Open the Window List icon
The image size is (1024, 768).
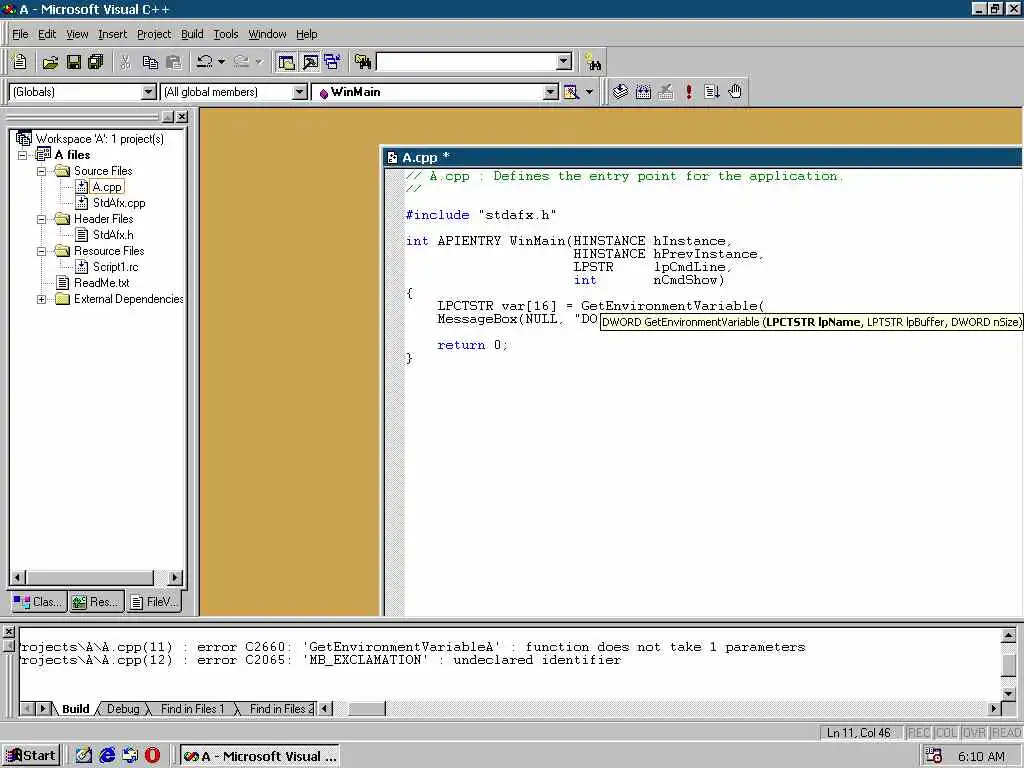point(332,62)
